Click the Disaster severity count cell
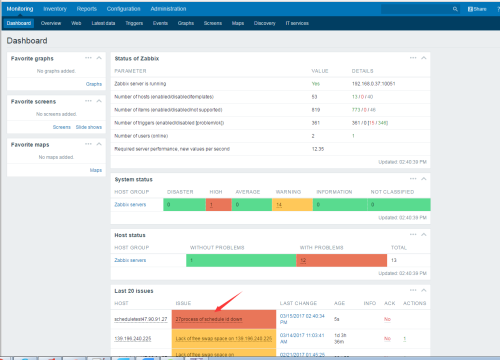This screenshot has height=360, width=500. tap(184, 205)
